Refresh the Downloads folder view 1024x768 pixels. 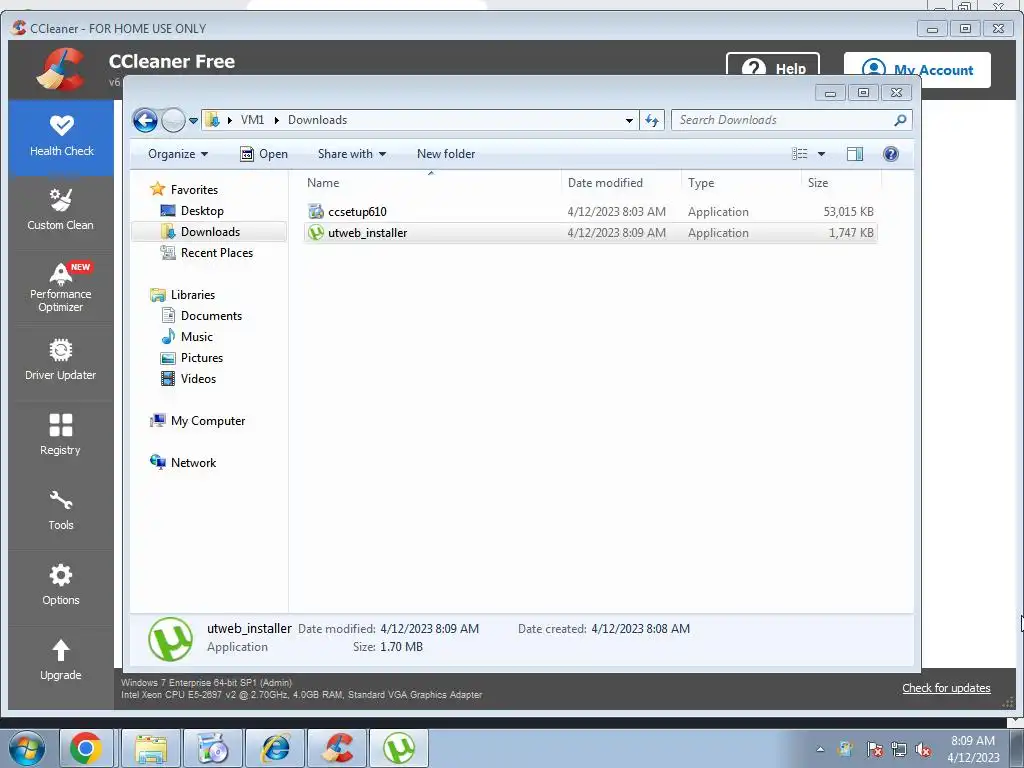click(x=652, y=120)
